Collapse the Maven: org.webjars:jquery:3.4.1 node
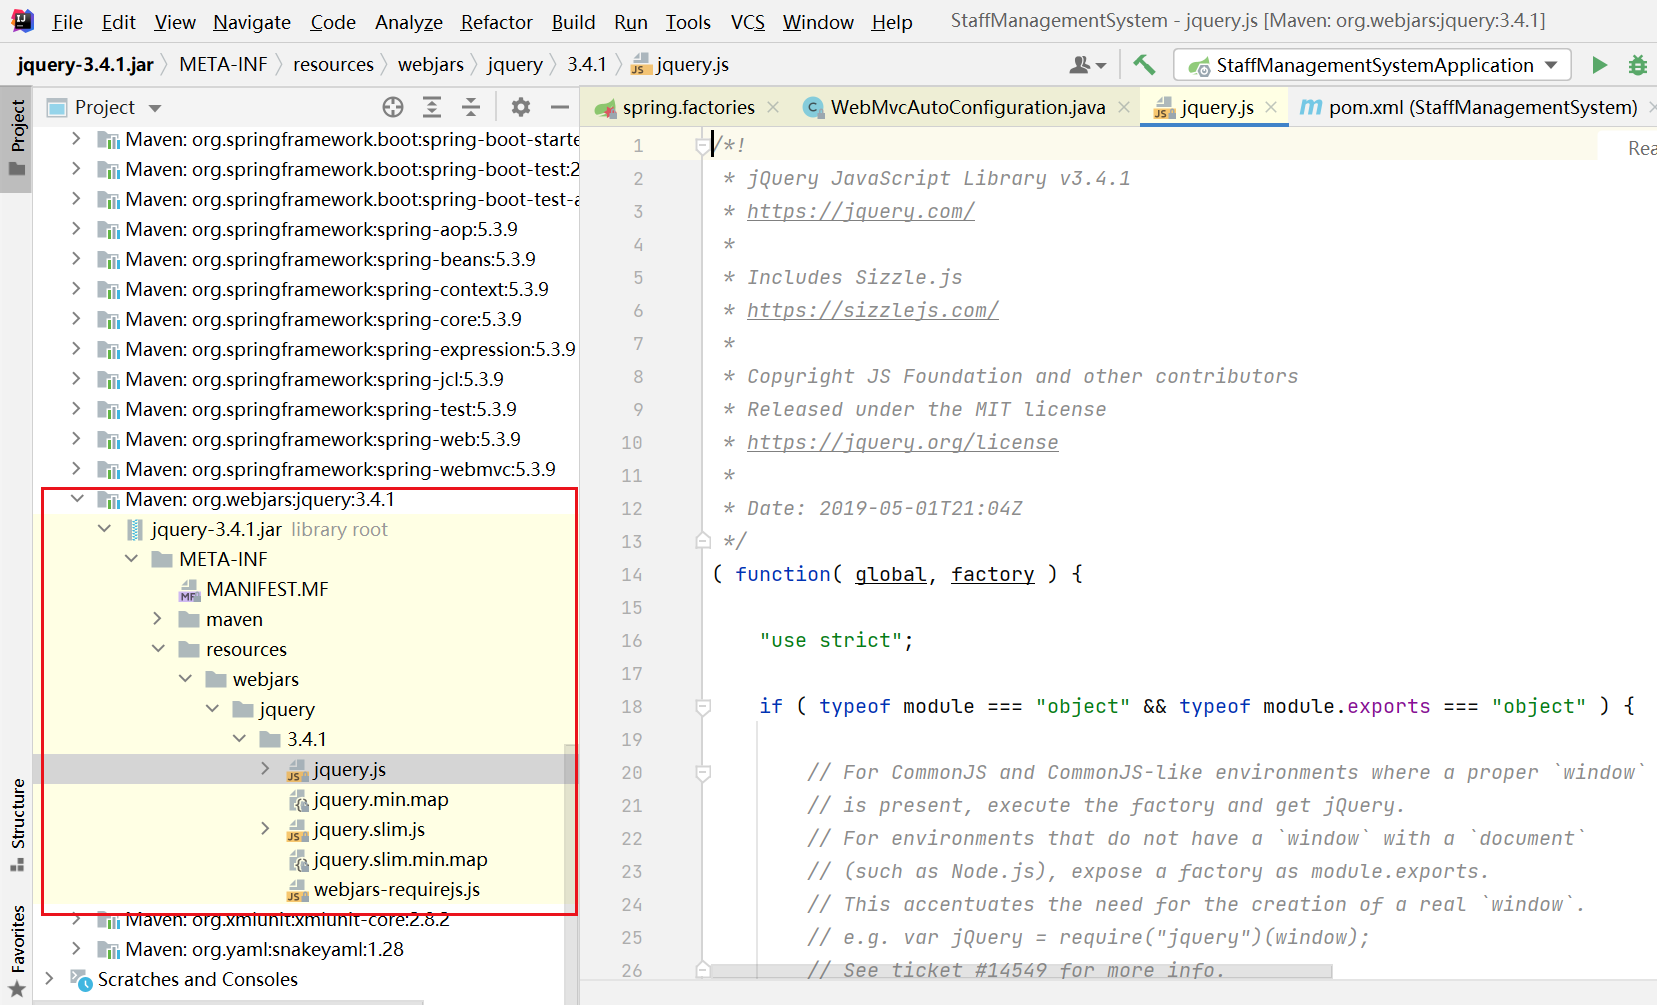The image size is (1657, 1005). (x=77, y=499)
